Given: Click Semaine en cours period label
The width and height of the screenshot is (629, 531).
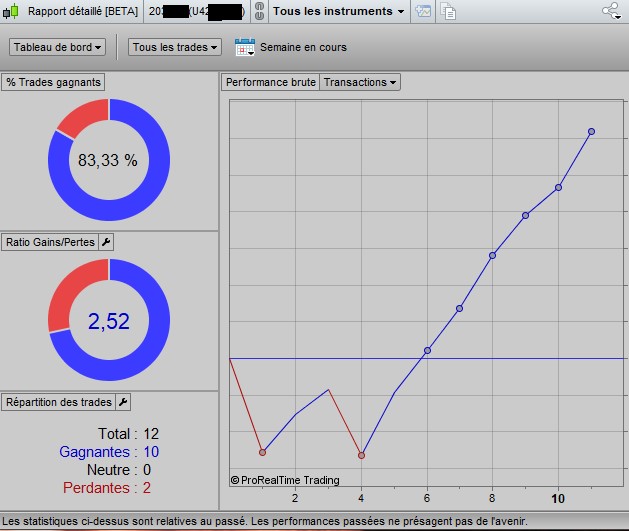Looking at the screenshot, I should point(303,47).
